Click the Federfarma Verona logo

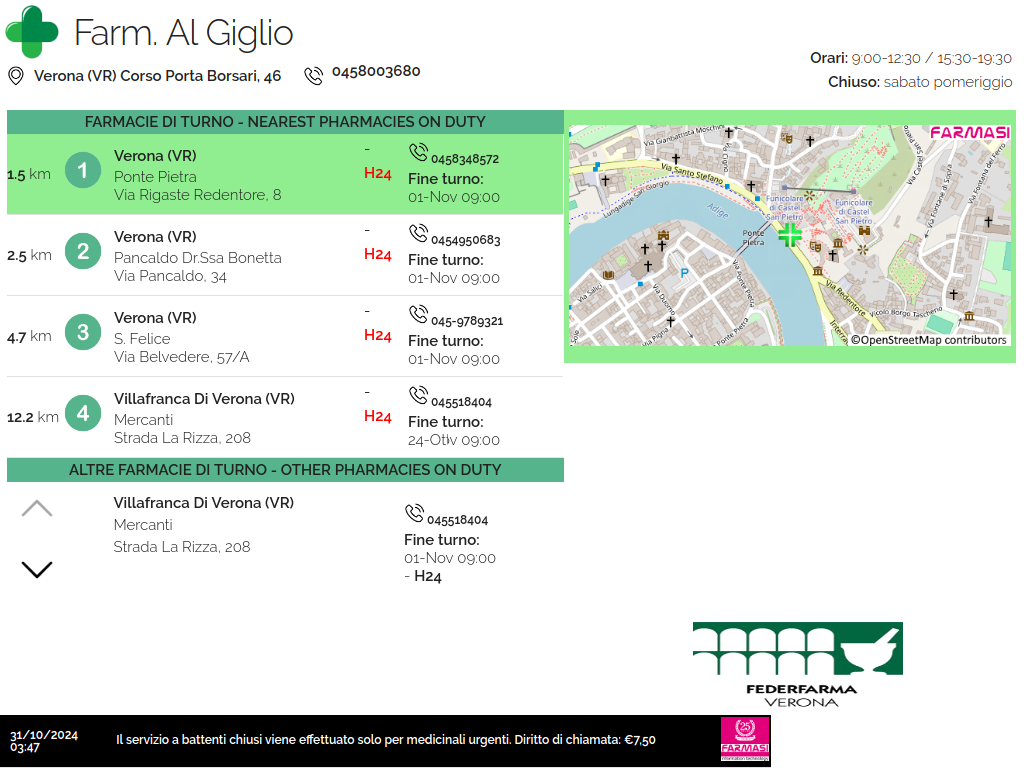coord(797,665)
